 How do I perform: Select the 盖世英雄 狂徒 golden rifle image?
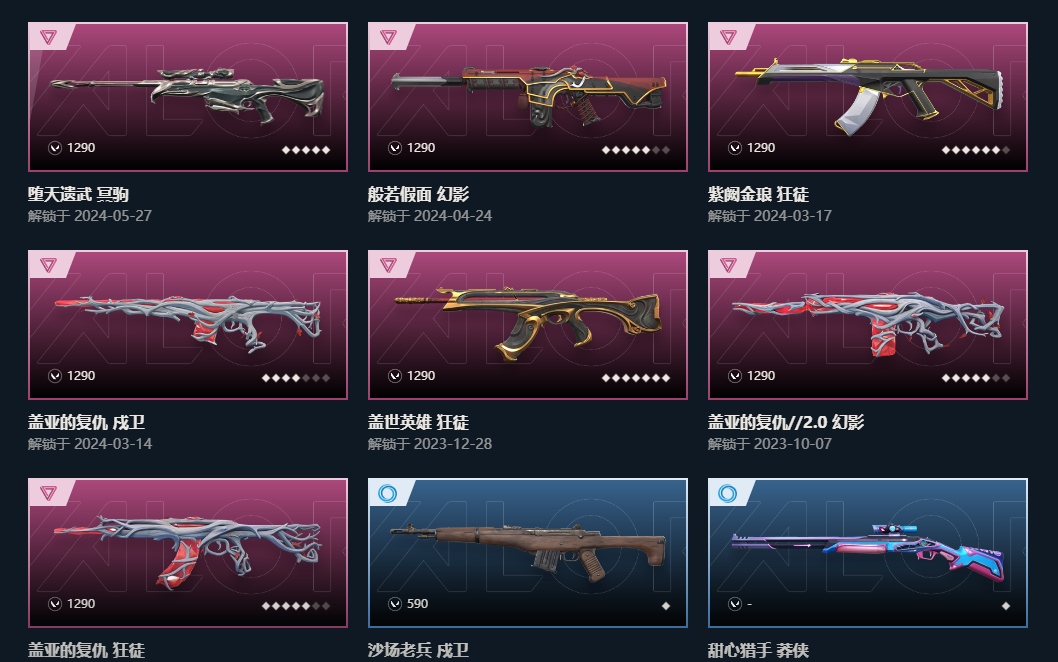pos(528,323)
